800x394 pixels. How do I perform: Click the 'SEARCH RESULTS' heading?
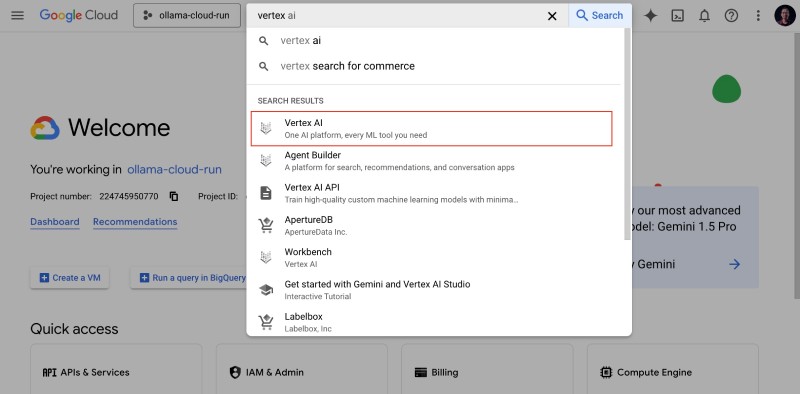point(290,101)
